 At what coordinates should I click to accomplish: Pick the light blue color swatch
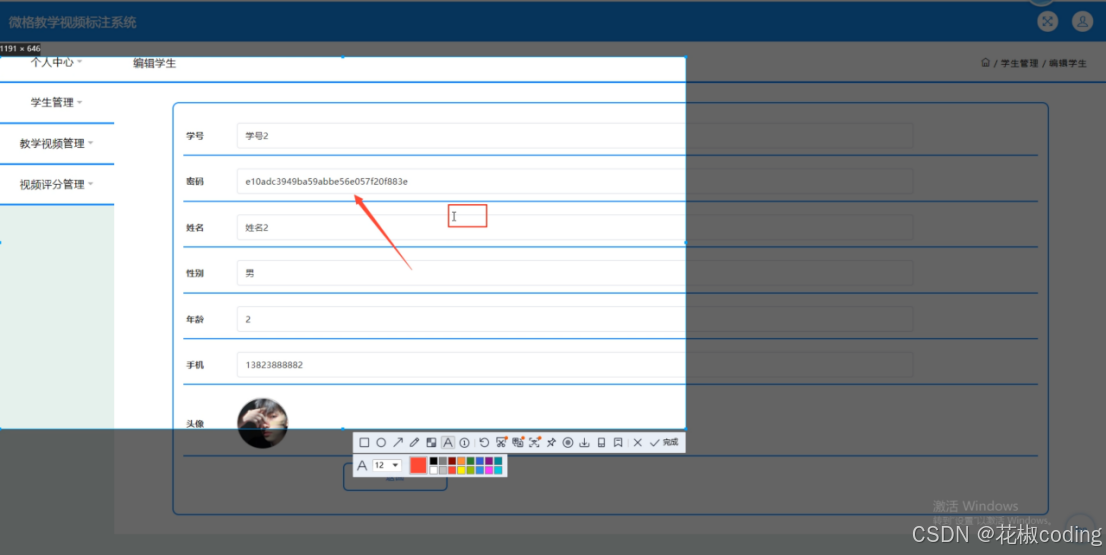tap(480, 470)
